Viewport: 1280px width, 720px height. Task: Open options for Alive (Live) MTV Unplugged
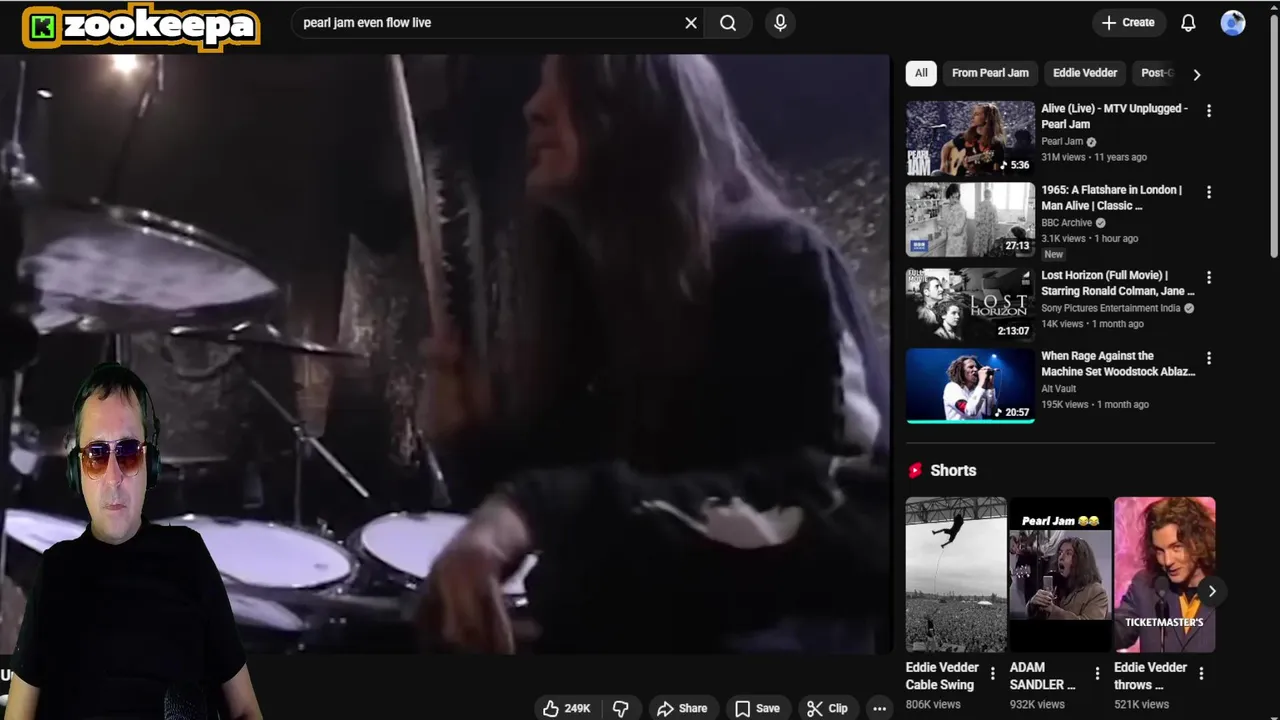[1209, 111]
